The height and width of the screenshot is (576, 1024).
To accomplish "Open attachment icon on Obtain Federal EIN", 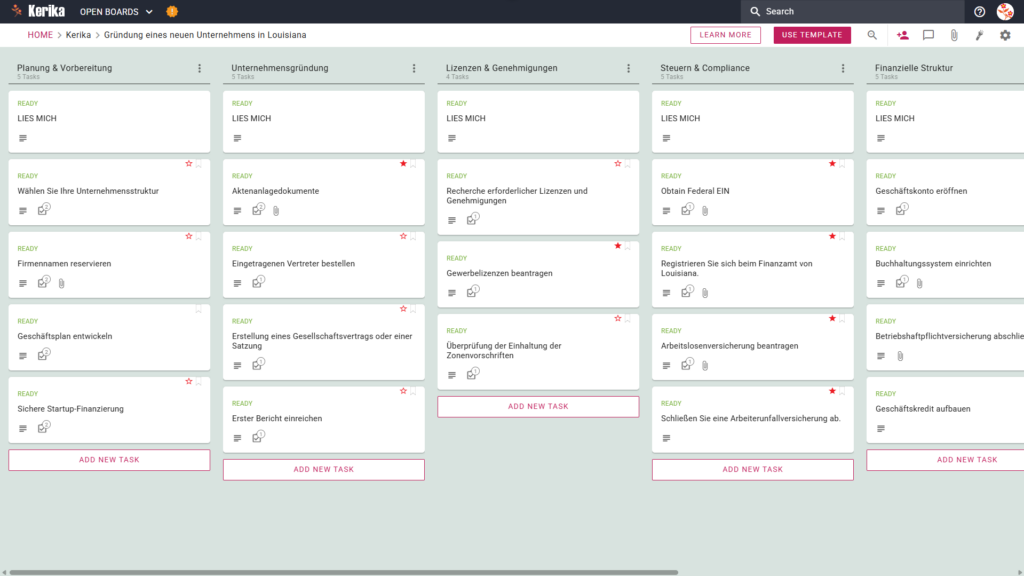I will [705, 211].
